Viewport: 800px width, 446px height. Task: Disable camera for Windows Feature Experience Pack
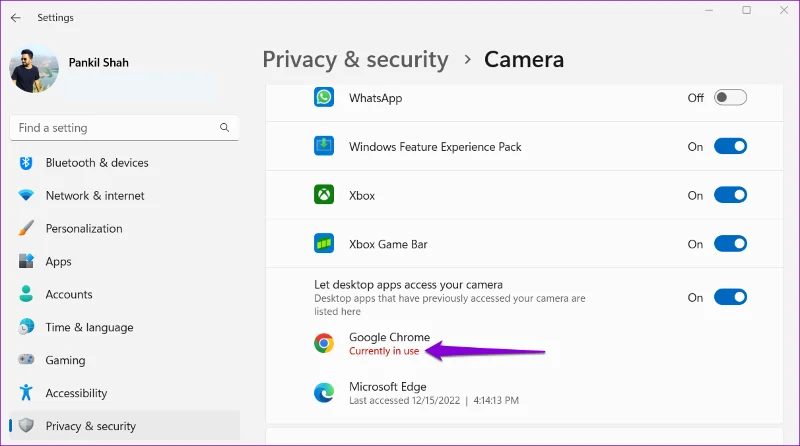click(730, 146)
